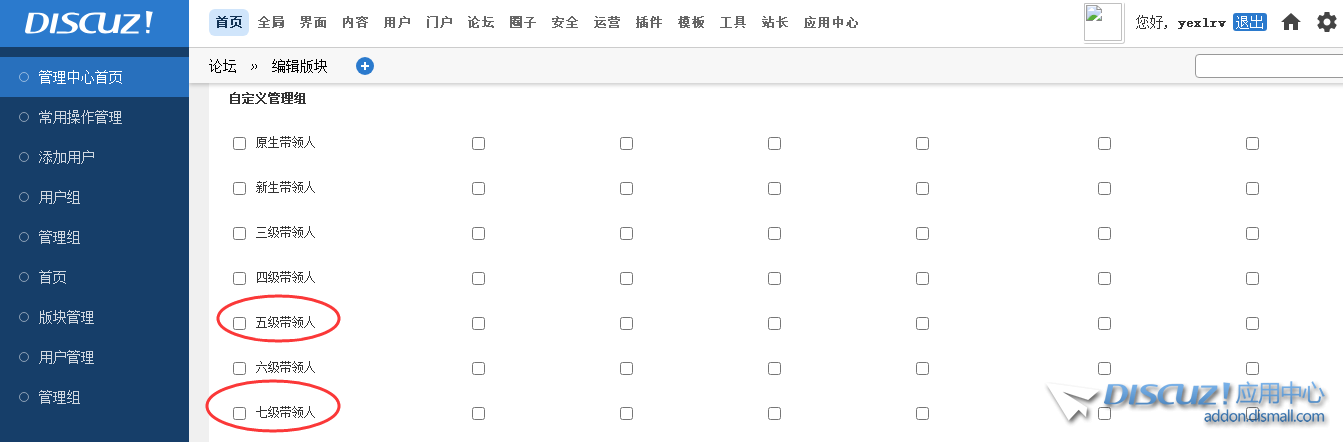Click the 论坛 breadcrumb link
This screenshot has width=1343, height=442.
(223, 66)
